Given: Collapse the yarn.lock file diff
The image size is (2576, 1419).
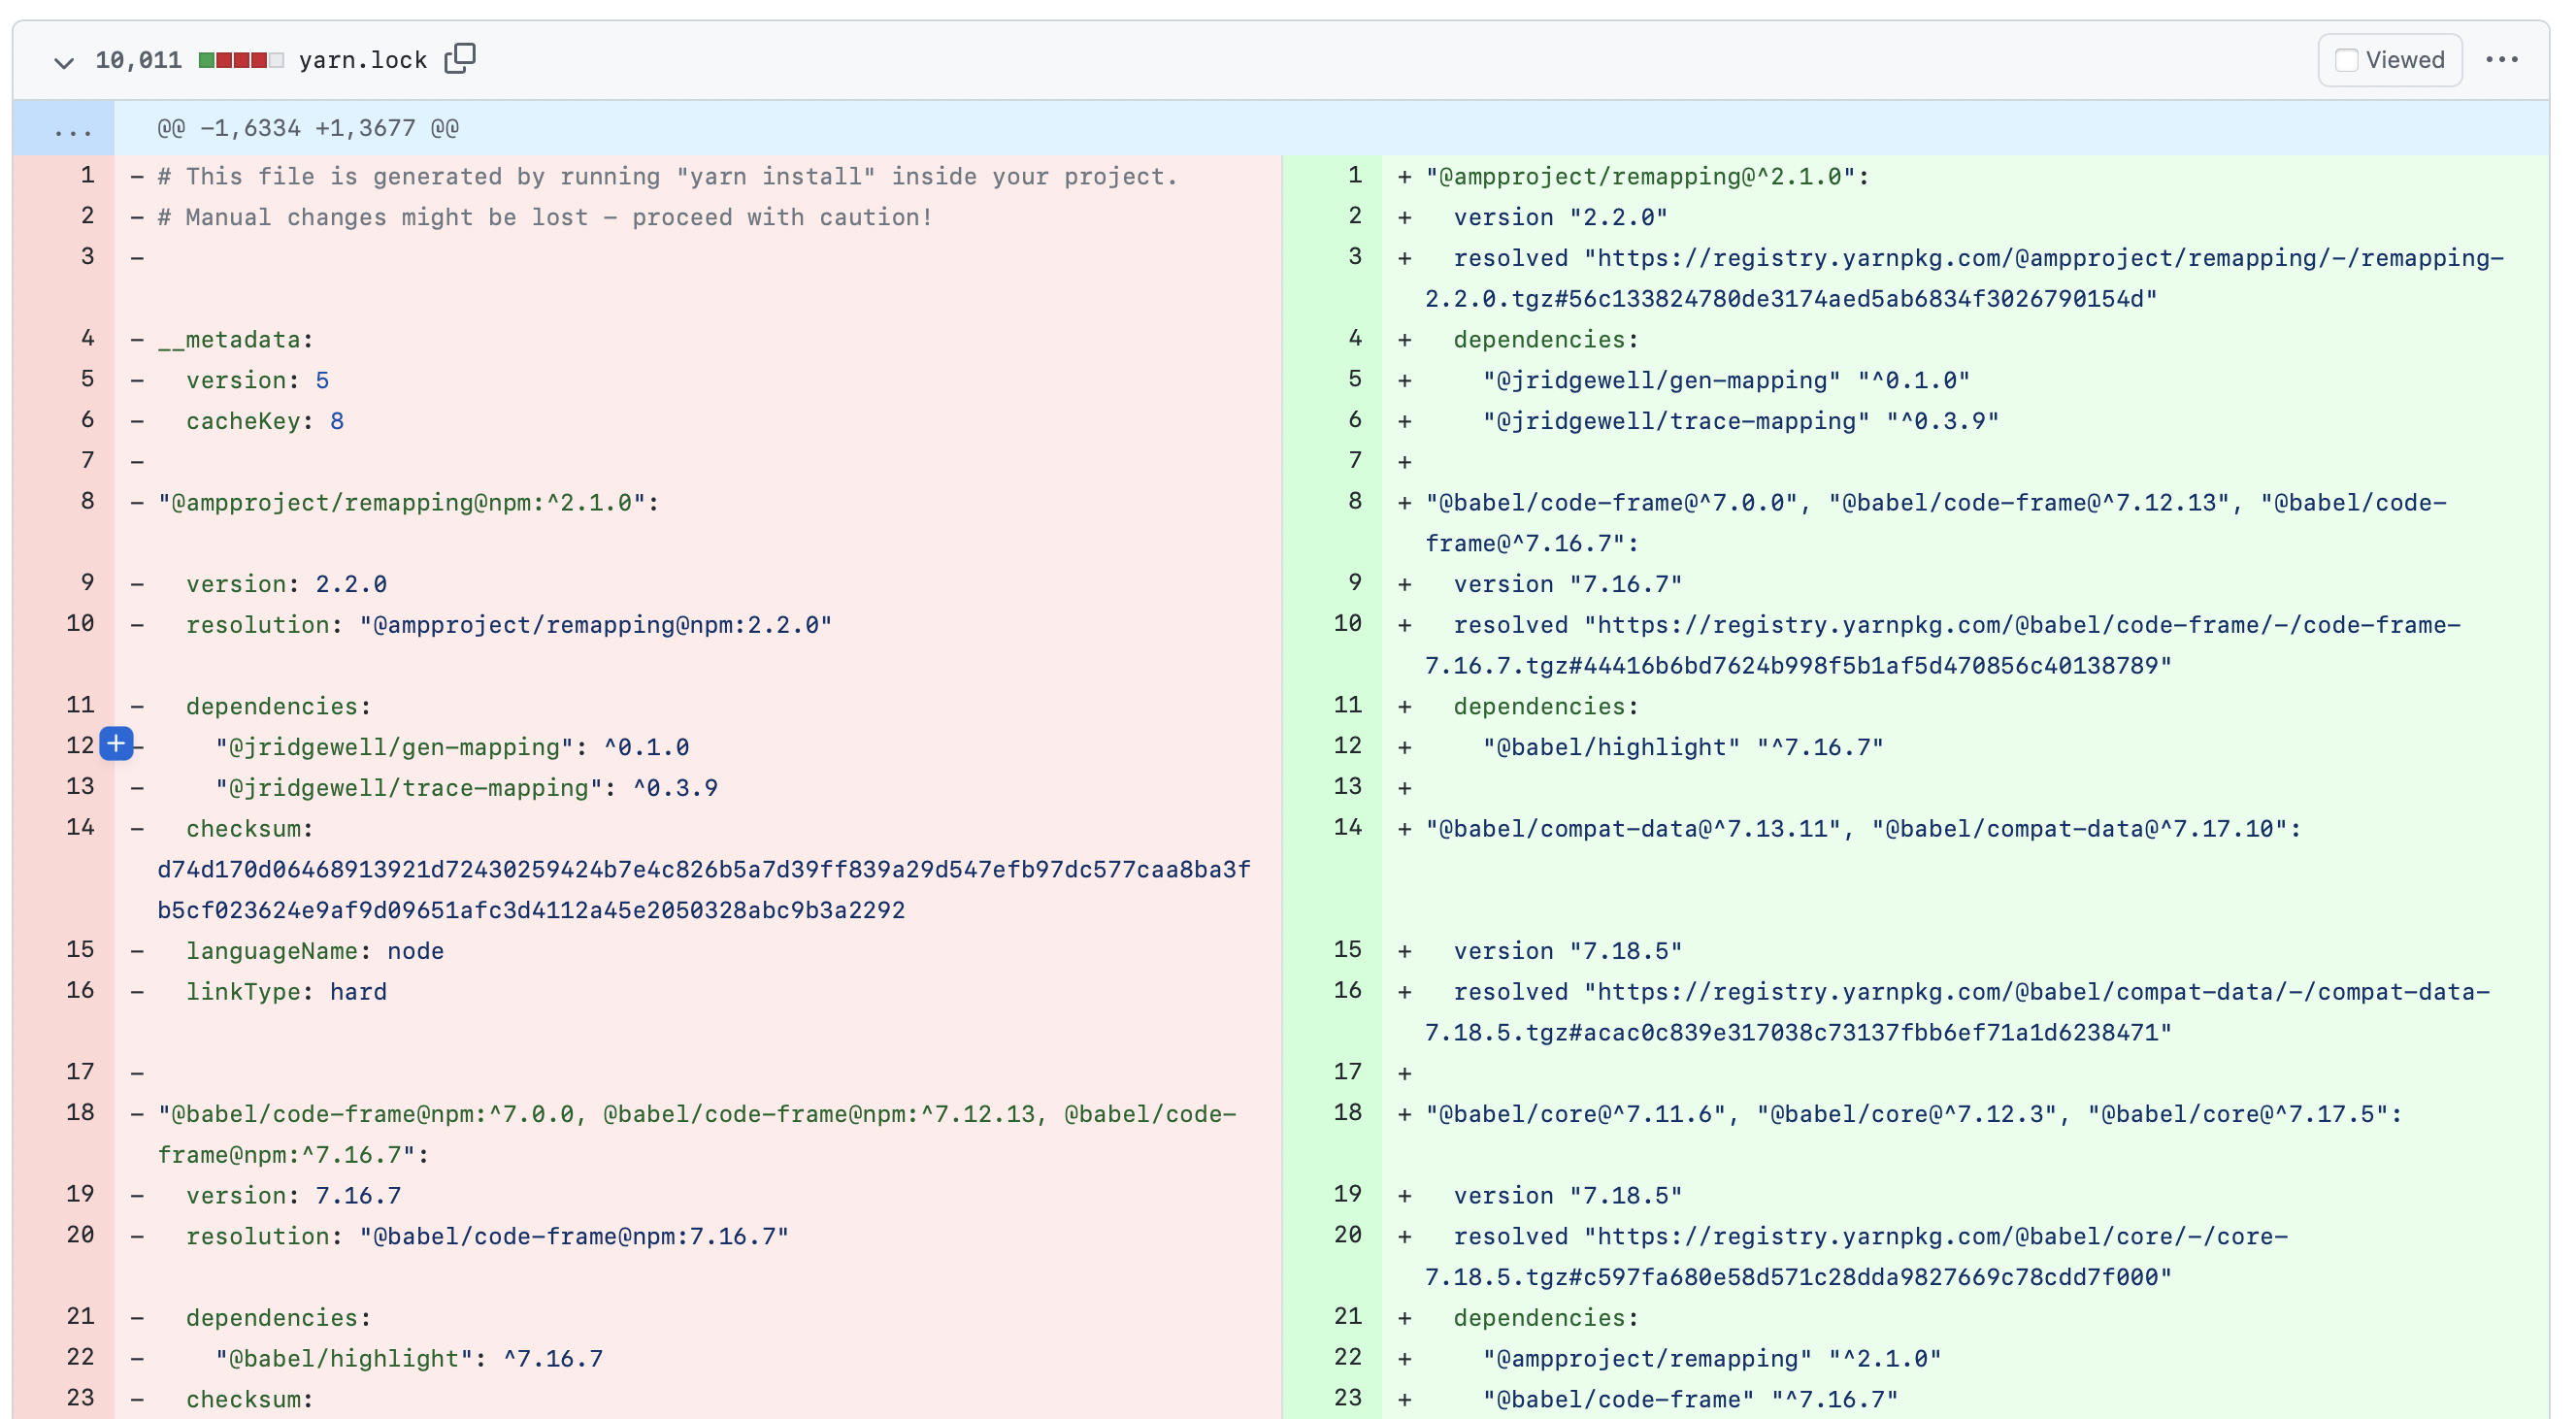Looking at the screenshot, I should point(64,62).
